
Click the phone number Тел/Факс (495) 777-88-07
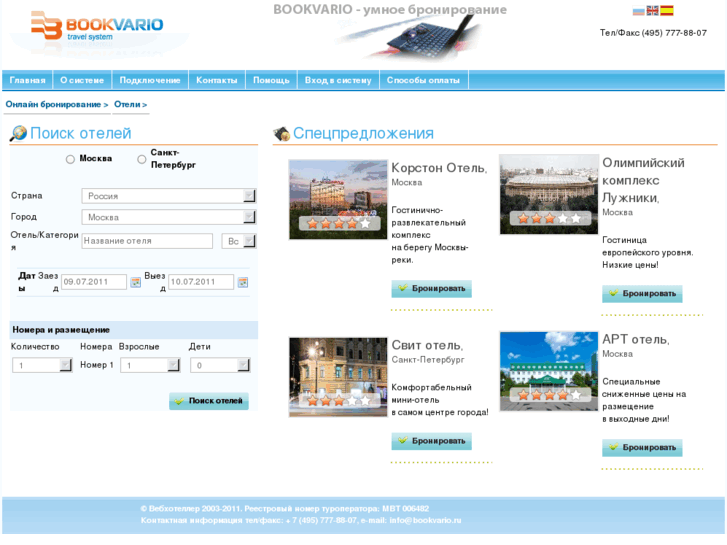653,33
